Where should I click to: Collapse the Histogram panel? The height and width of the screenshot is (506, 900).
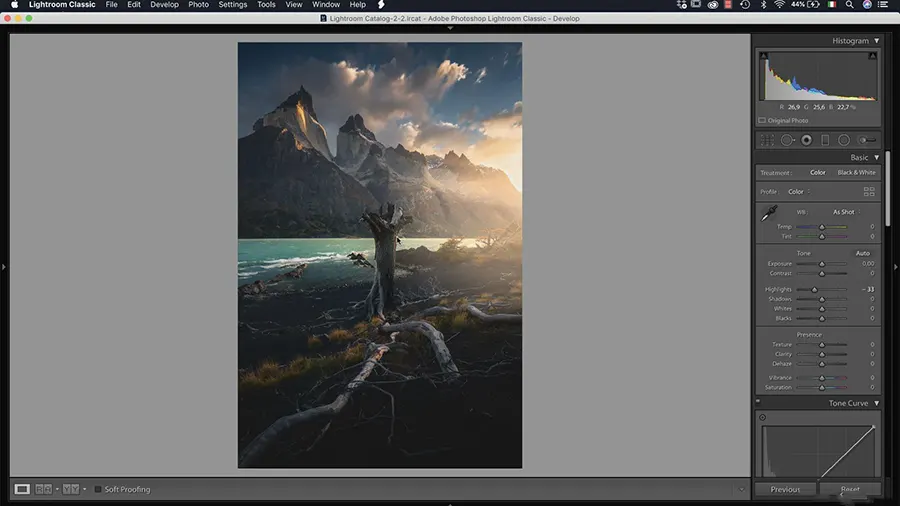(x=877, y=41)
